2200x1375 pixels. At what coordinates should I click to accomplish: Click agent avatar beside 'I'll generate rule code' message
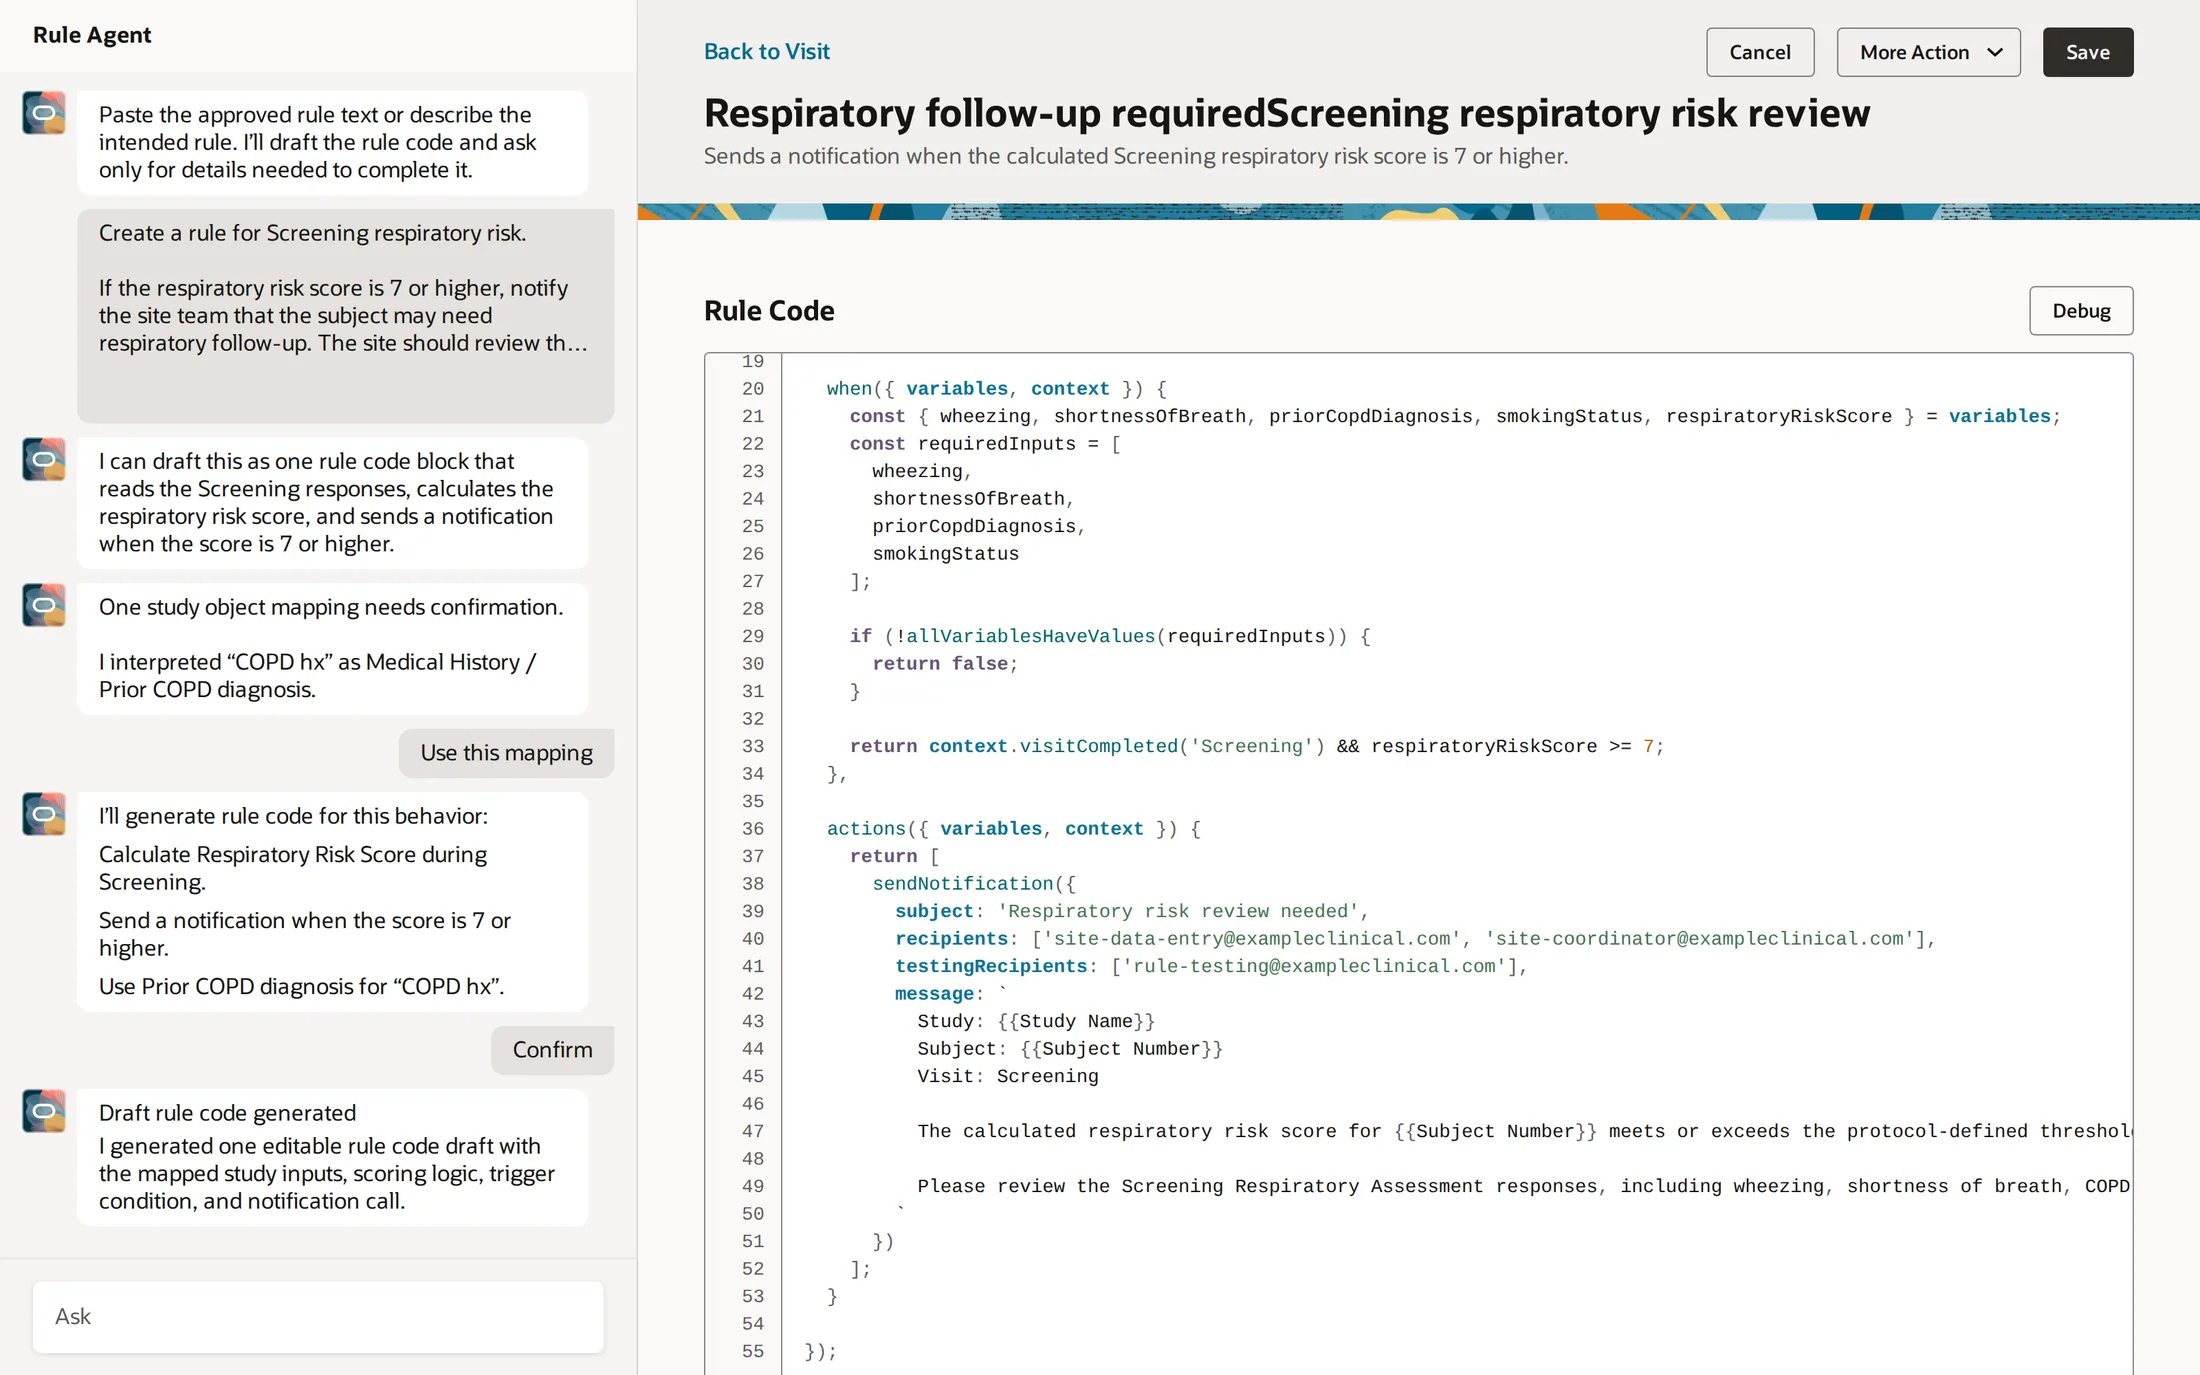44,814
